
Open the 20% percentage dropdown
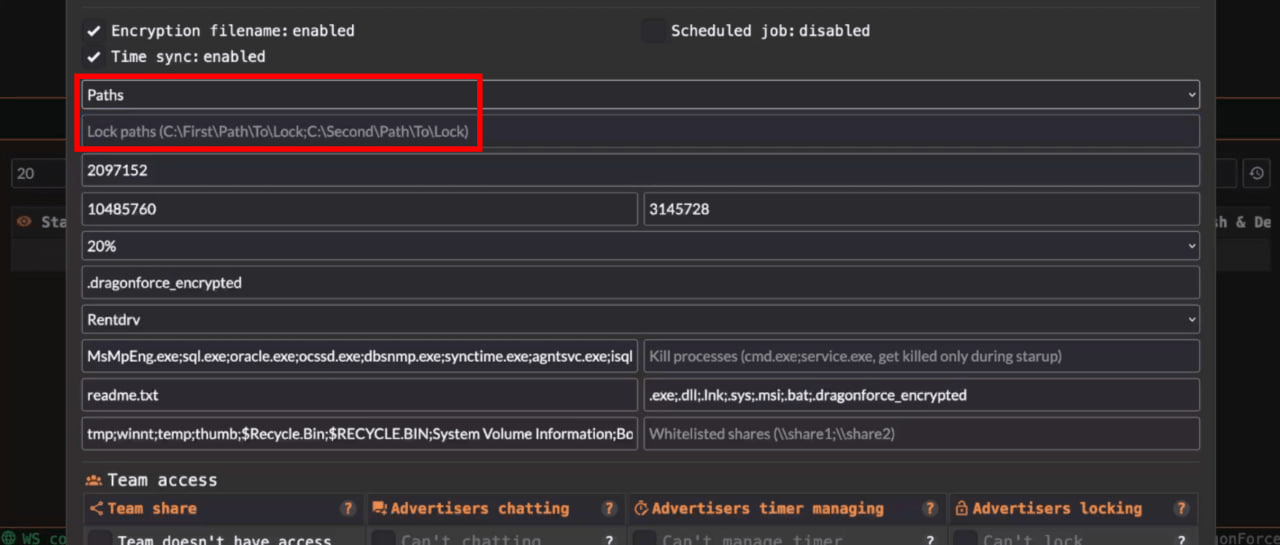click(640, 245)
